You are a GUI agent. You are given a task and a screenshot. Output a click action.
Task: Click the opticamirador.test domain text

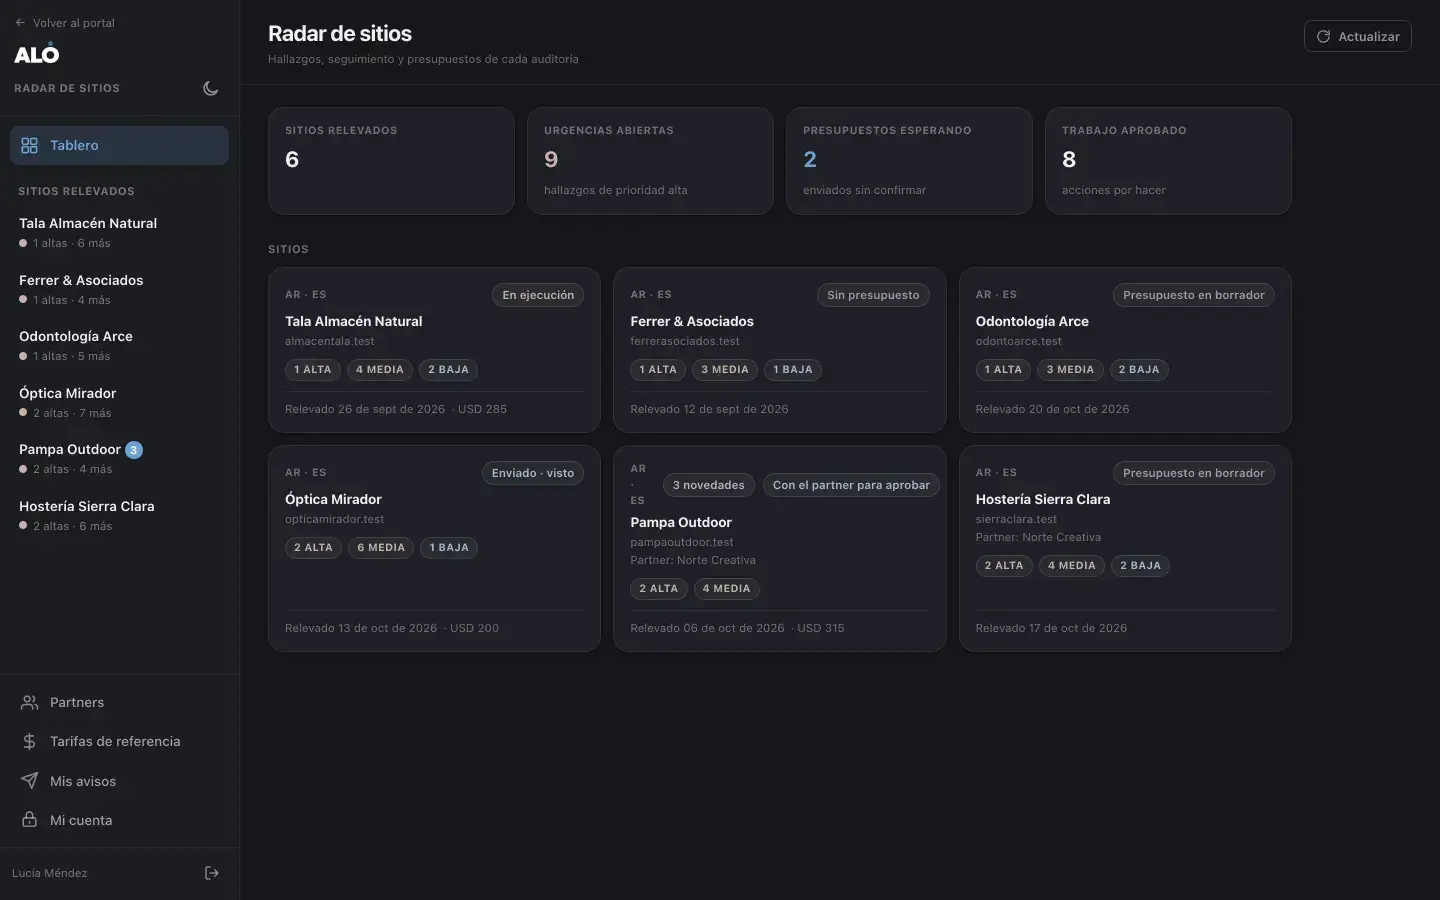pyautogui.click(x=335, y=519)
